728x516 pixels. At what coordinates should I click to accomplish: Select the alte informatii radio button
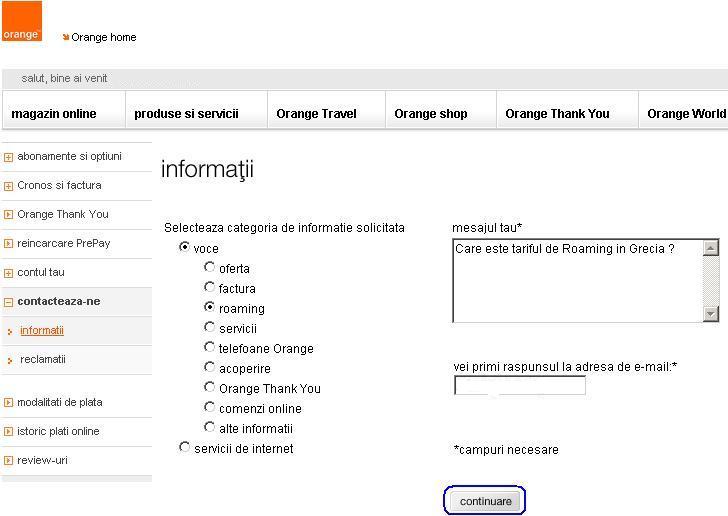209,427
